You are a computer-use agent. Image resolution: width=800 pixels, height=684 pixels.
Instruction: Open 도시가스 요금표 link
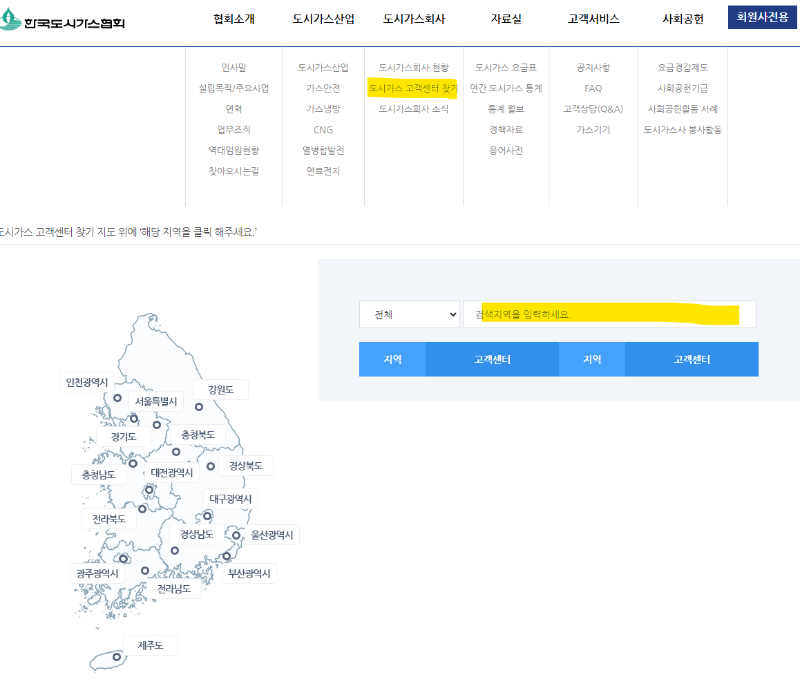tap(506, 67)
